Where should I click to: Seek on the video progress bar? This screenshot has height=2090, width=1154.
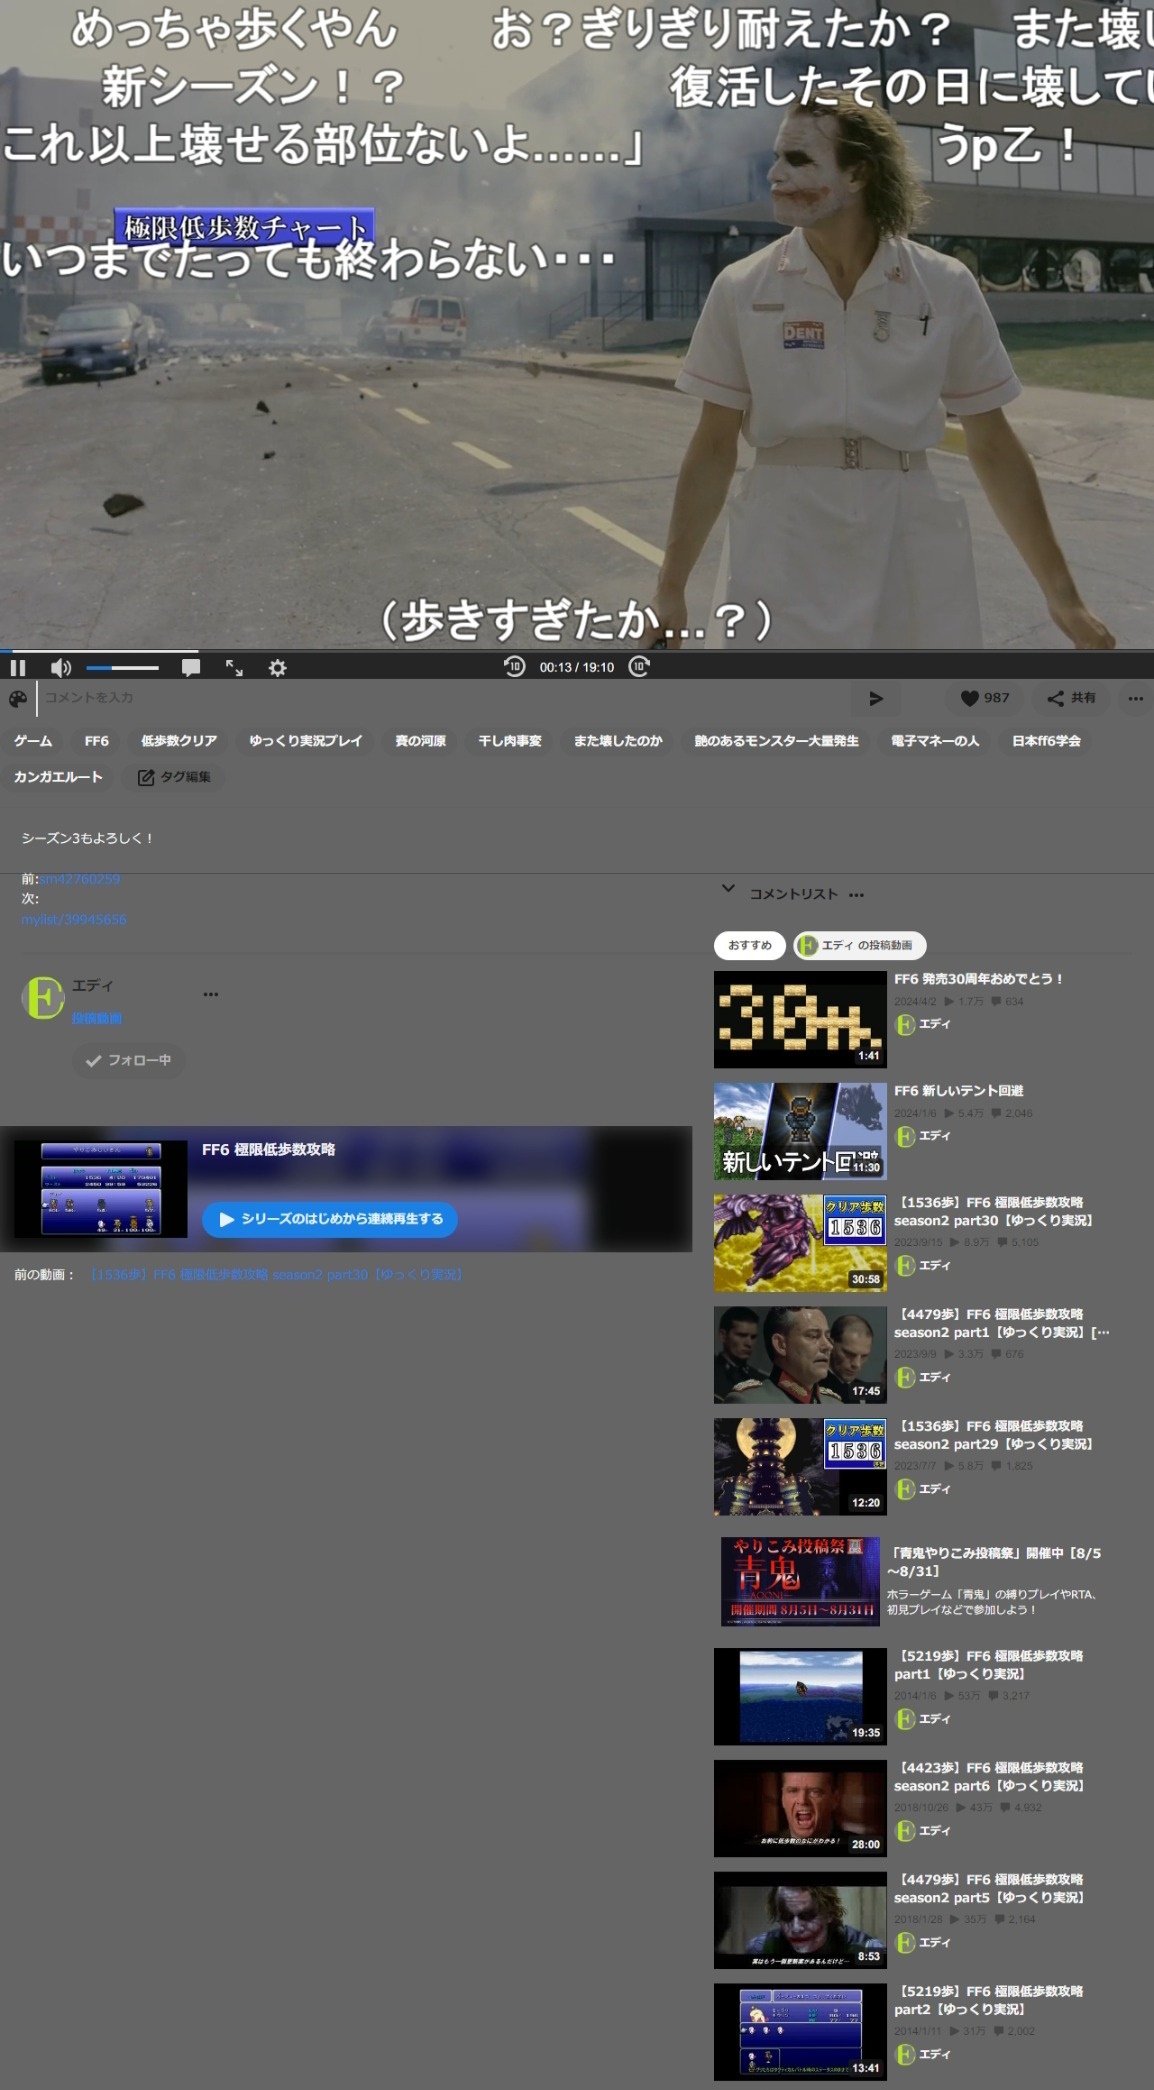577,651
